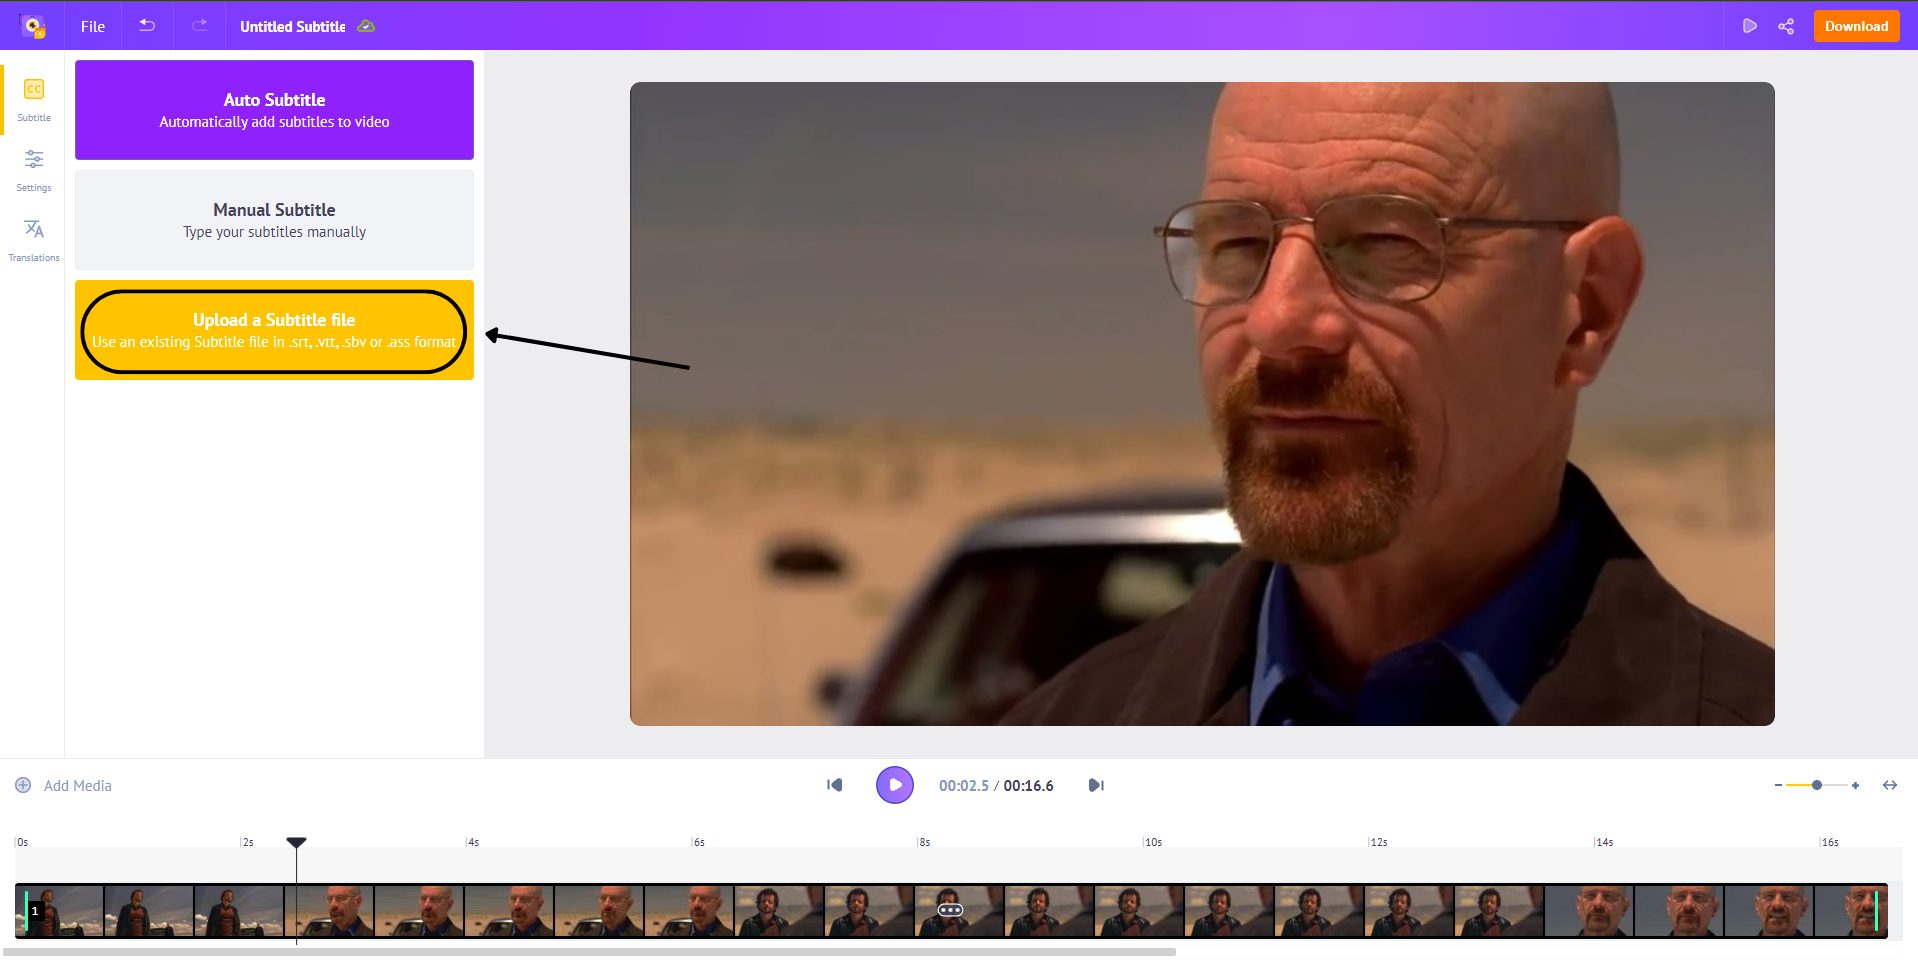Click the clip's left trim handle

tap(26, 910)
